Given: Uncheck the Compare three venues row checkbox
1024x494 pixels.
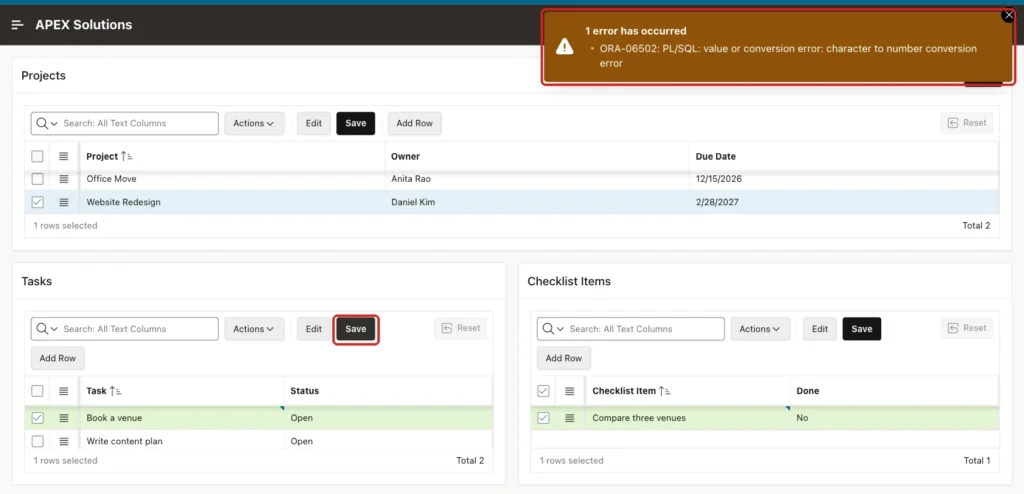Looking at the screenshot, I should click(543, 418).
